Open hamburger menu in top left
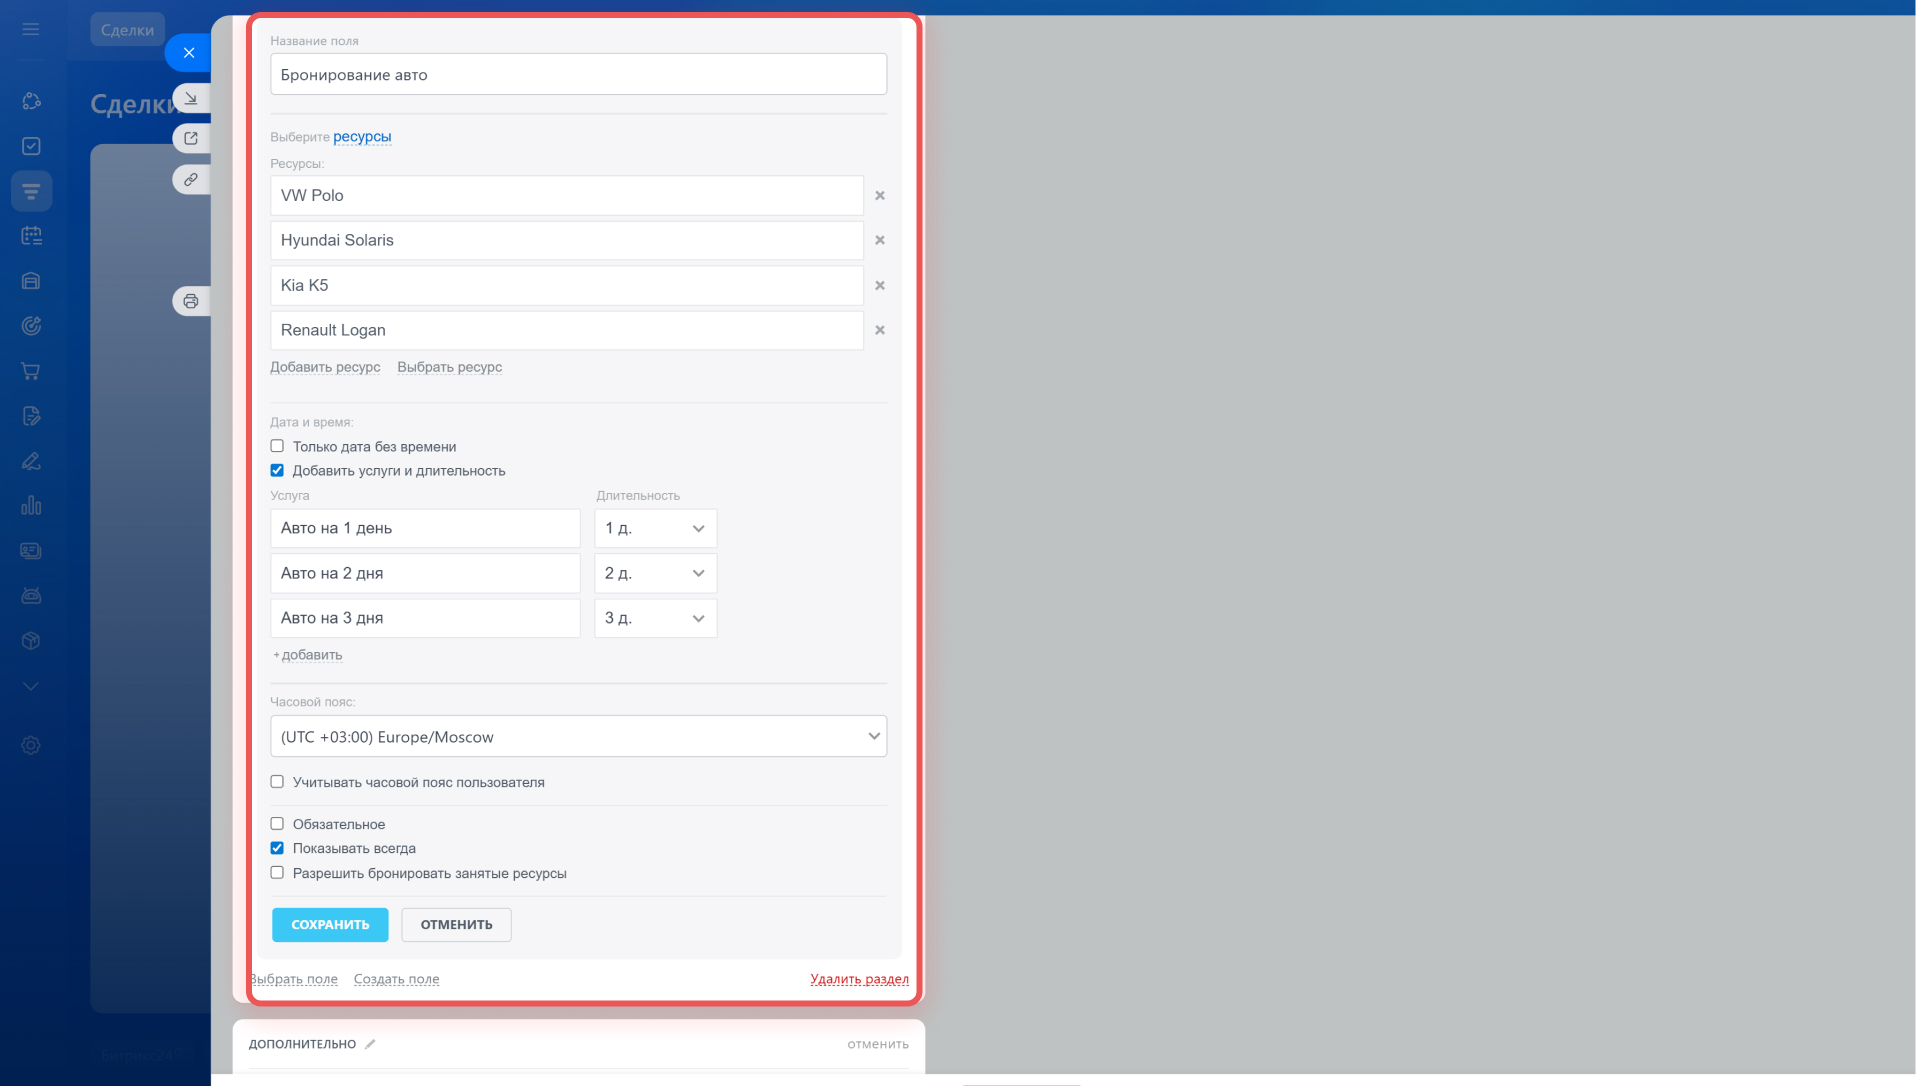Image resolution: width=1926 pixels, height=1086 pixels. (31, 30)
